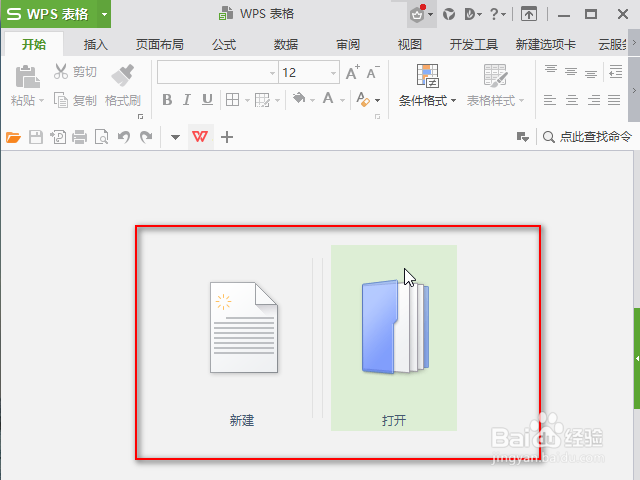Screen dimensions: 640x480
Task: Expand the Paste options arrow
Action: pos(41,100)
